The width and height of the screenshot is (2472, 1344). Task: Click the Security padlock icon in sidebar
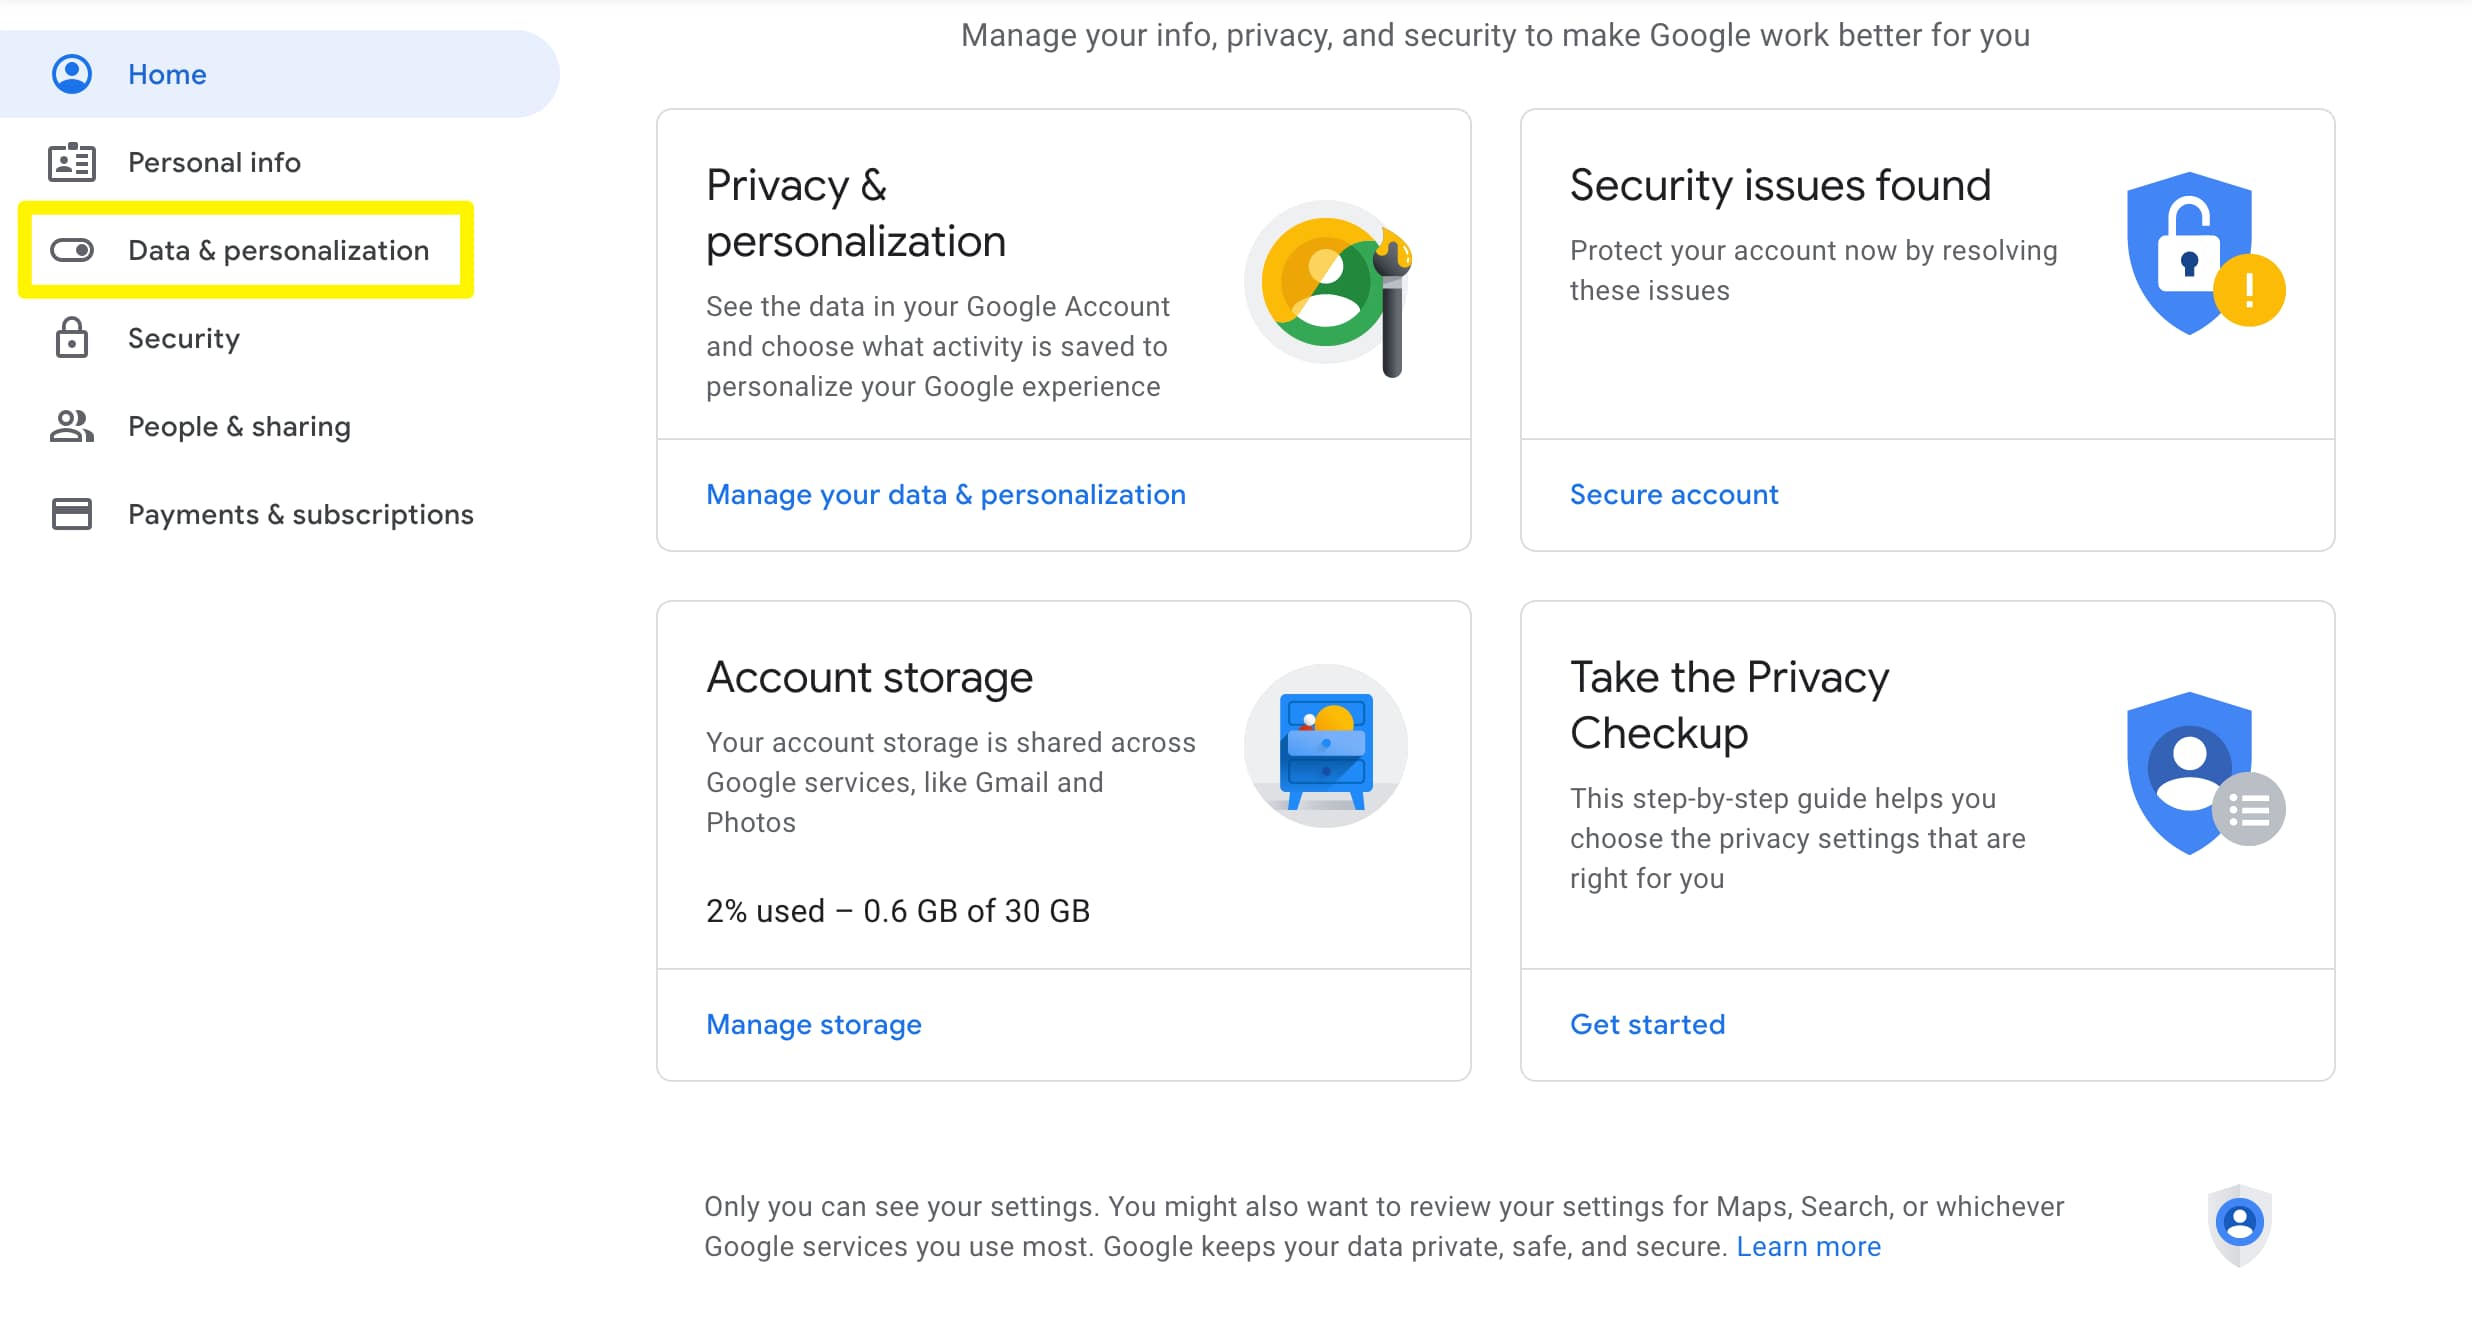(71, 338)
